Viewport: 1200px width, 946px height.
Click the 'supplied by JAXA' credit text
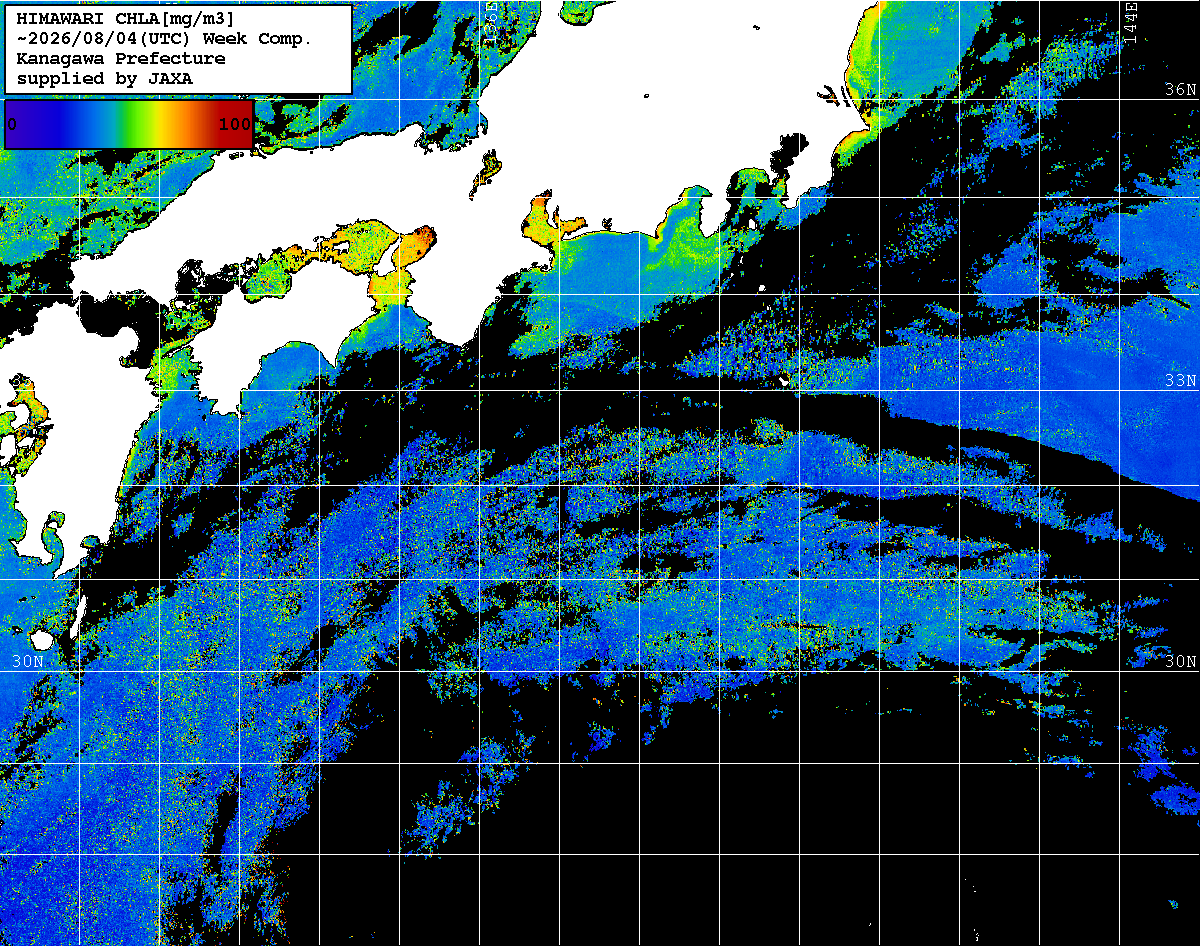tap(104, 78)
